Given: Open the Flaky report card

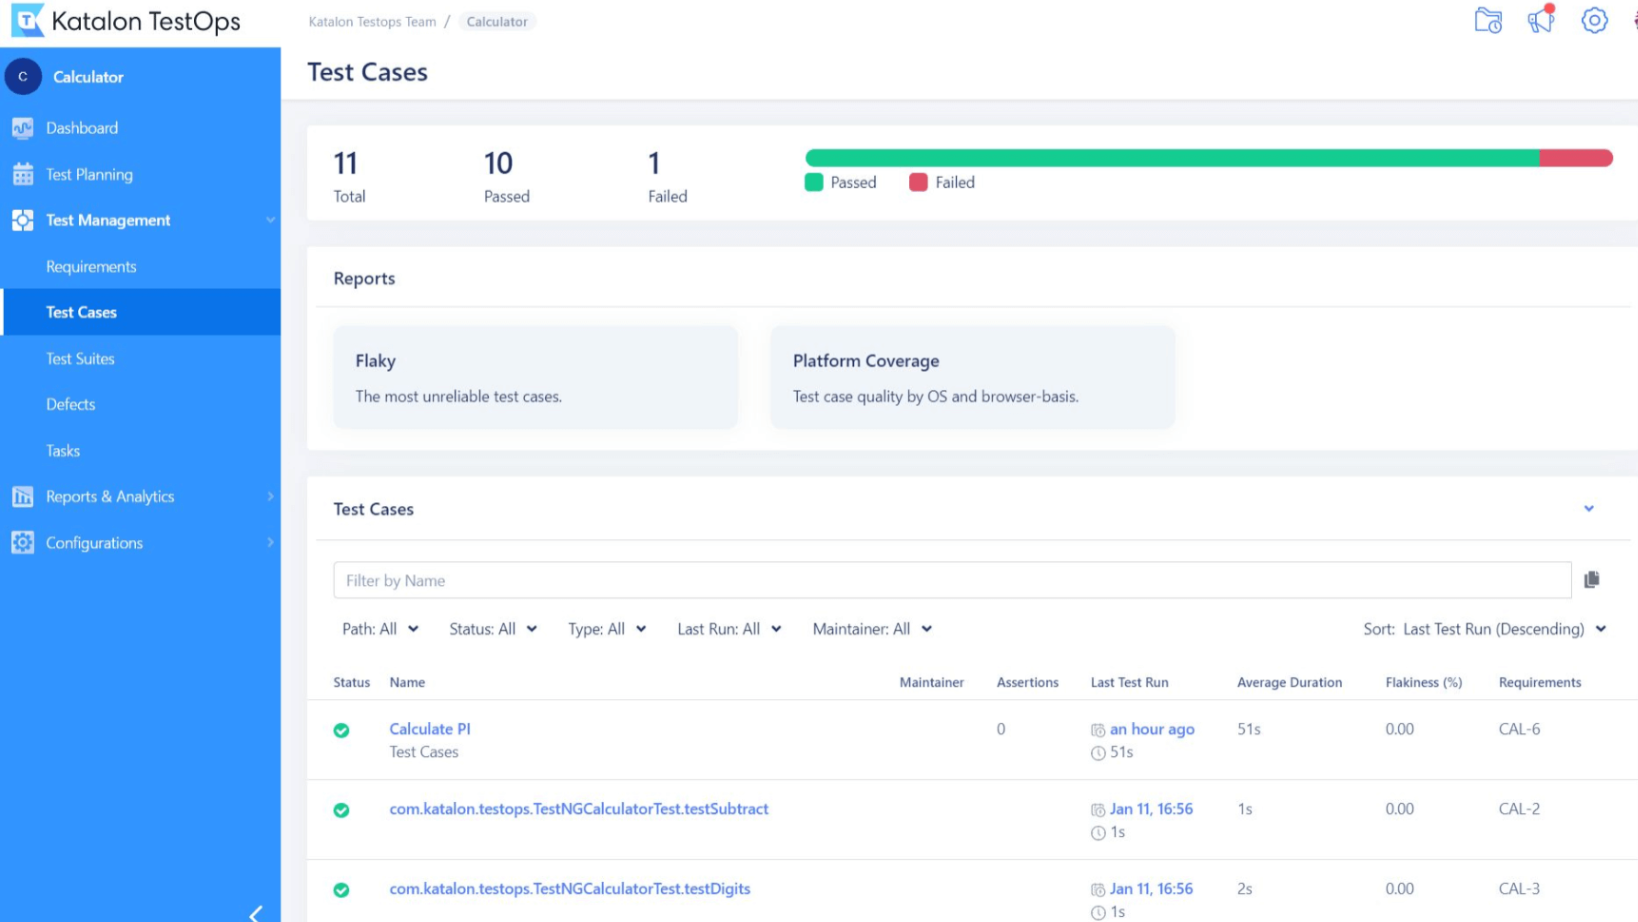Looking at the screenshot, I should click(536, 377).
